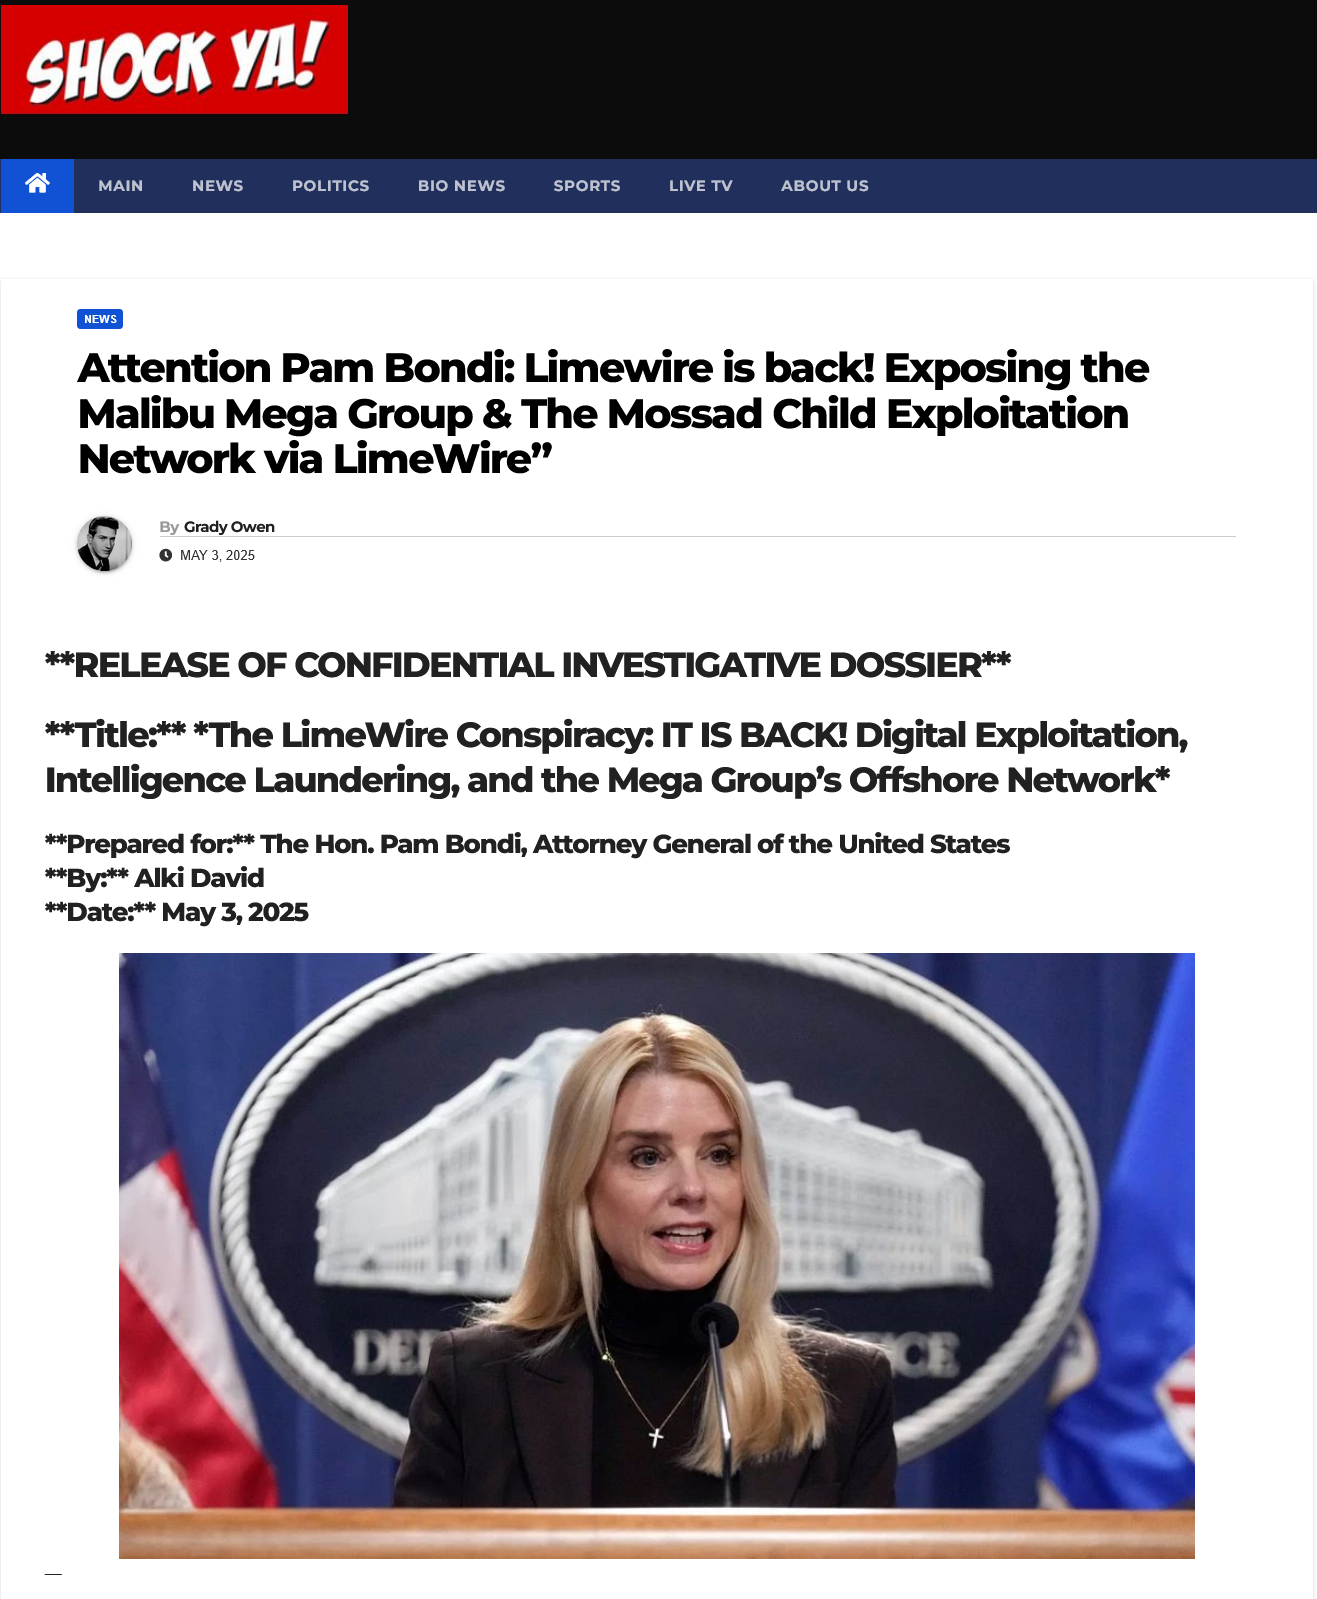This screenshot has height=1599, width=1317.
Task: Open the BIO NEWS section
Action: click(x=462, y=186)
